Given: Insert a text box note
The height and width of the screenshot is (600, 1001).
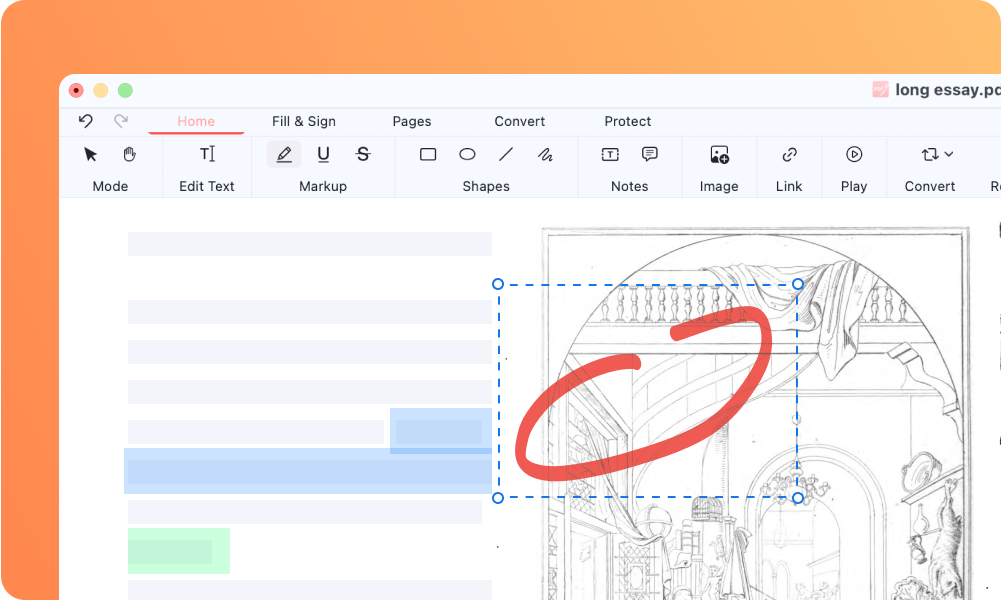Looking at the screenshot, I should [x=610, y=154].
